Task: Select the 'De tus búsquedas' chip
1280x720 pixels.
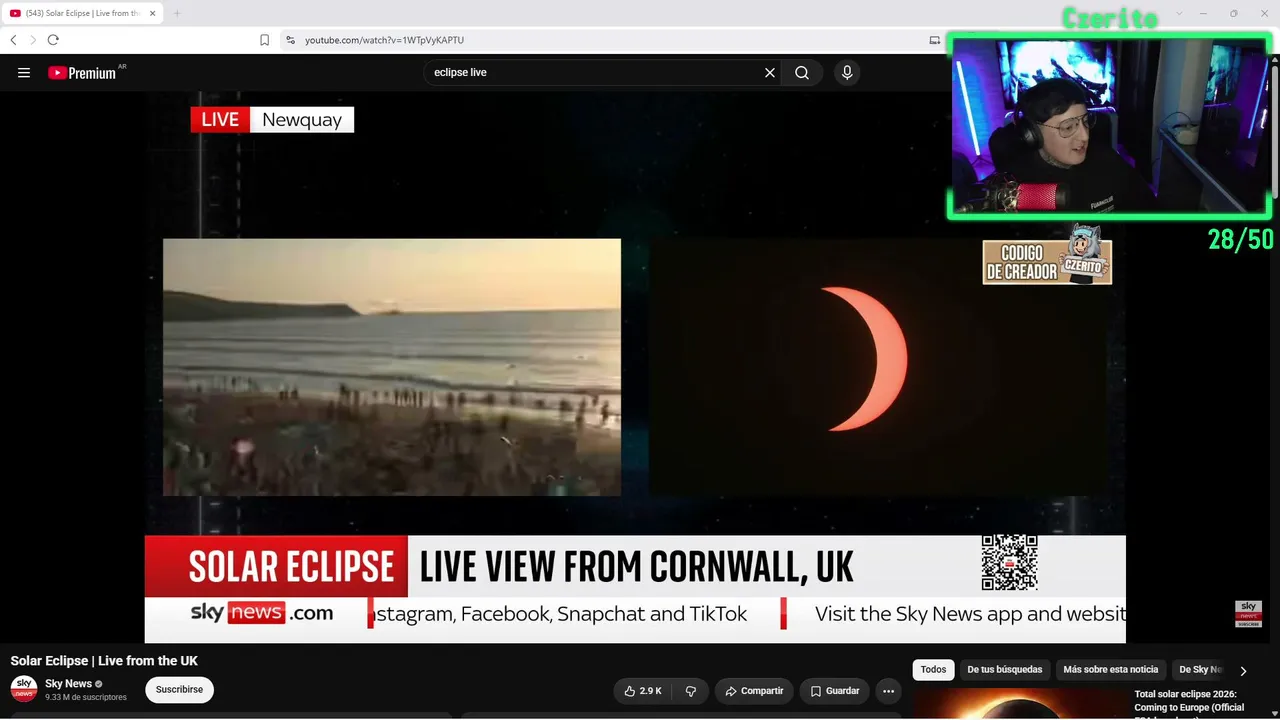Action: pos(1004,670)
